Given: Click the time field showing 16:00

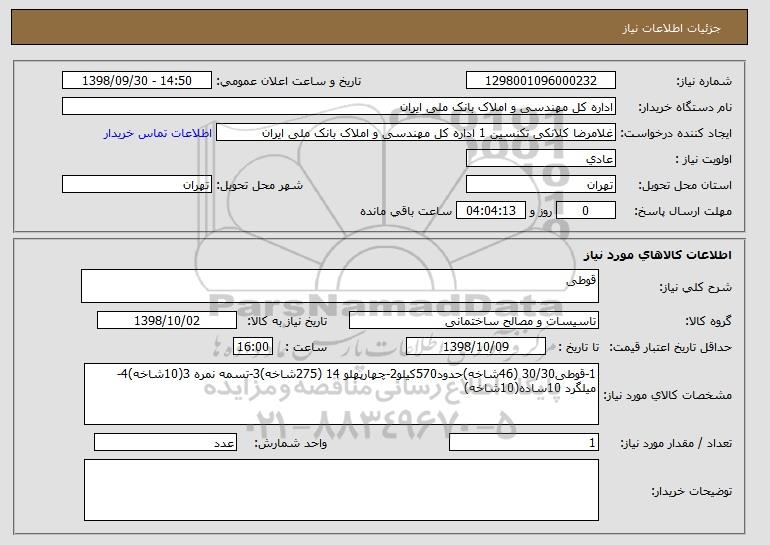Looking at the screenshot, I should [x=252, y=347].
